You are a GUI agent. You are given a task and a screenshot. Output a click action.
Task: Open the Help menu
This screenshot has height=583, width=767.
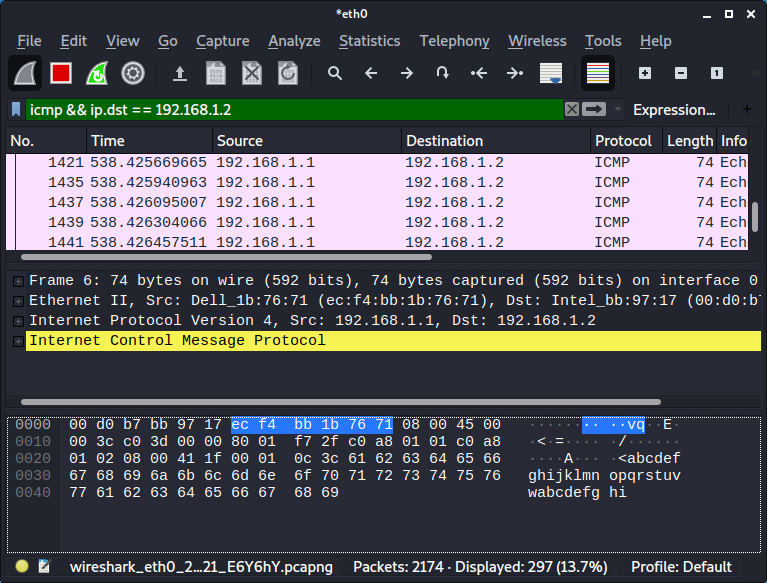tap(655, 41)
